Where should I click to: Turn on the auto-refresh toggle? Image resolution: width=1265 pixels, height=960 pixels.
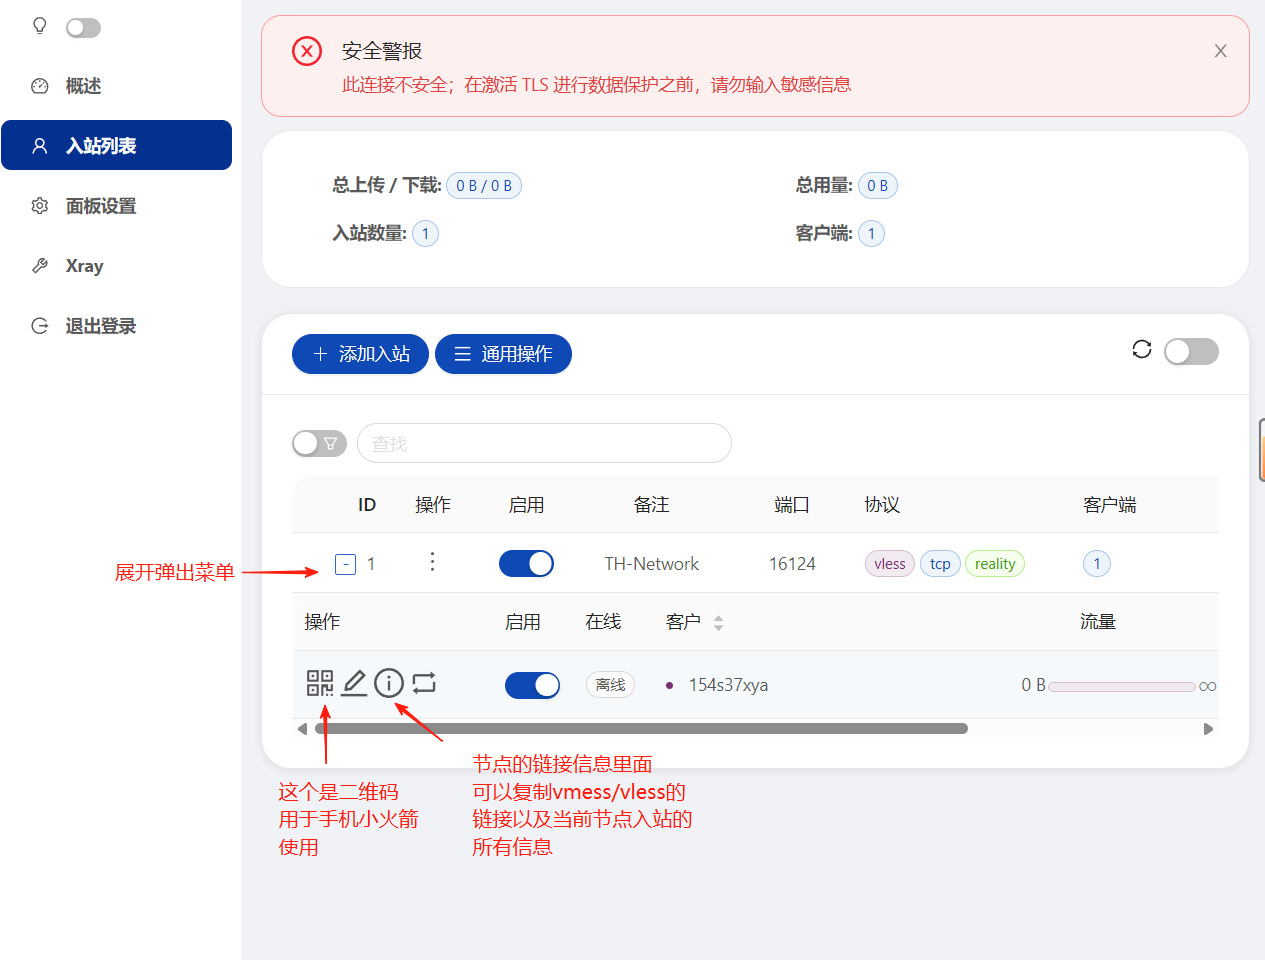click(x=1191, y=351)
